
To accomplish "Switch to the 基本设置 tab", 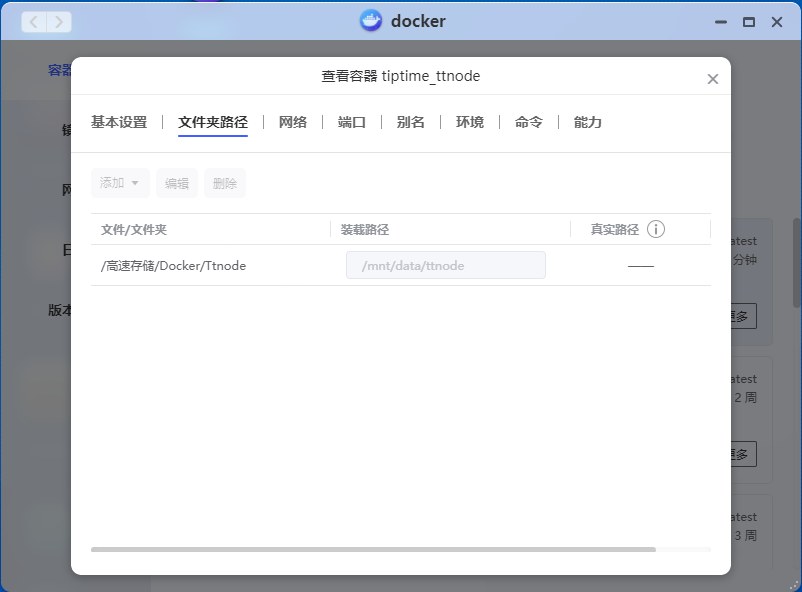I will click(119, 122).
